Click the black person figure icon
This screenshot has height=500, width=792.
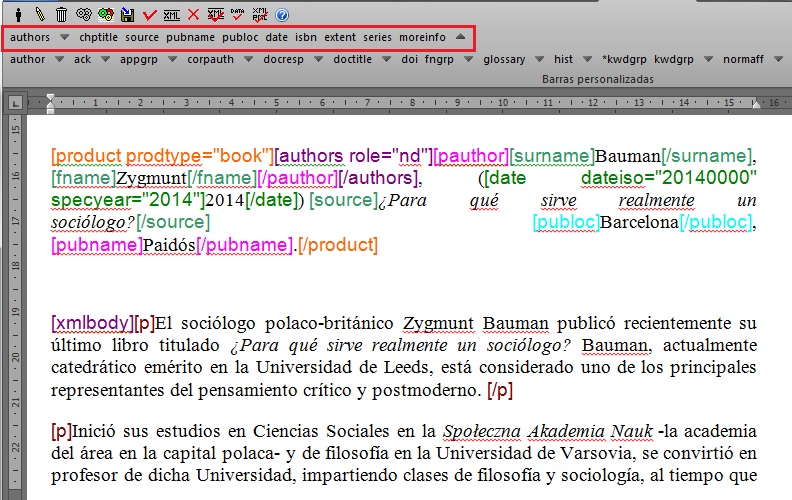tap(18, 15)
